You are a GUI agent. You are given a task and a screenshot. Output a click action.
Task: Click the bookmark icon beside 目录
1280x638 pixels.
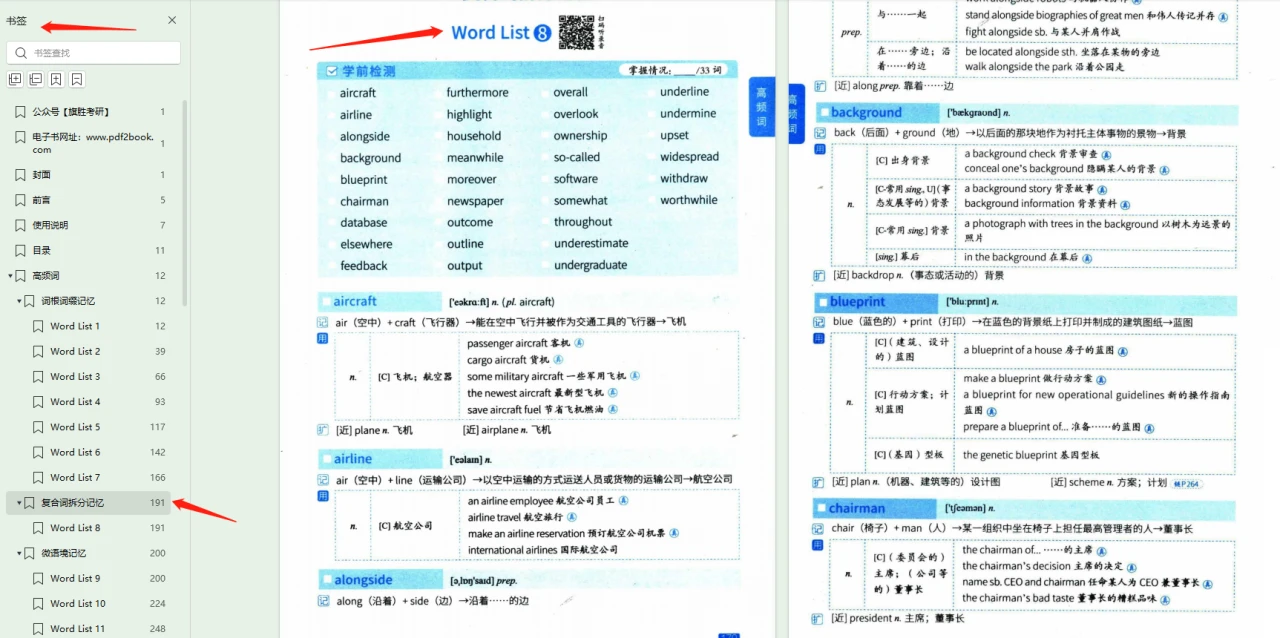(x=21, y=250)
